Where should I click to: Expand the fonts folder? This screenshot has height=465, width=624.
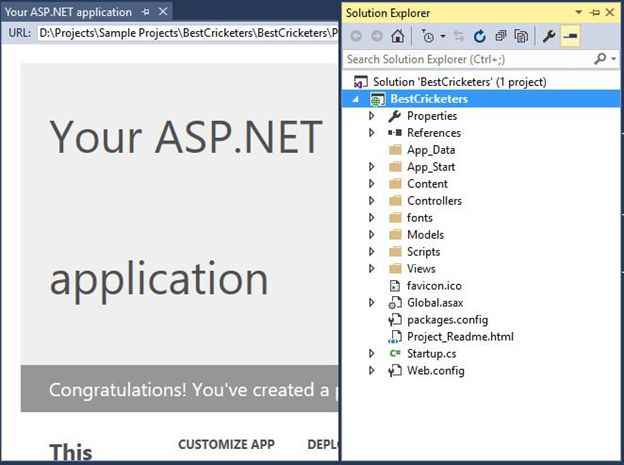[x=371, y=217]
